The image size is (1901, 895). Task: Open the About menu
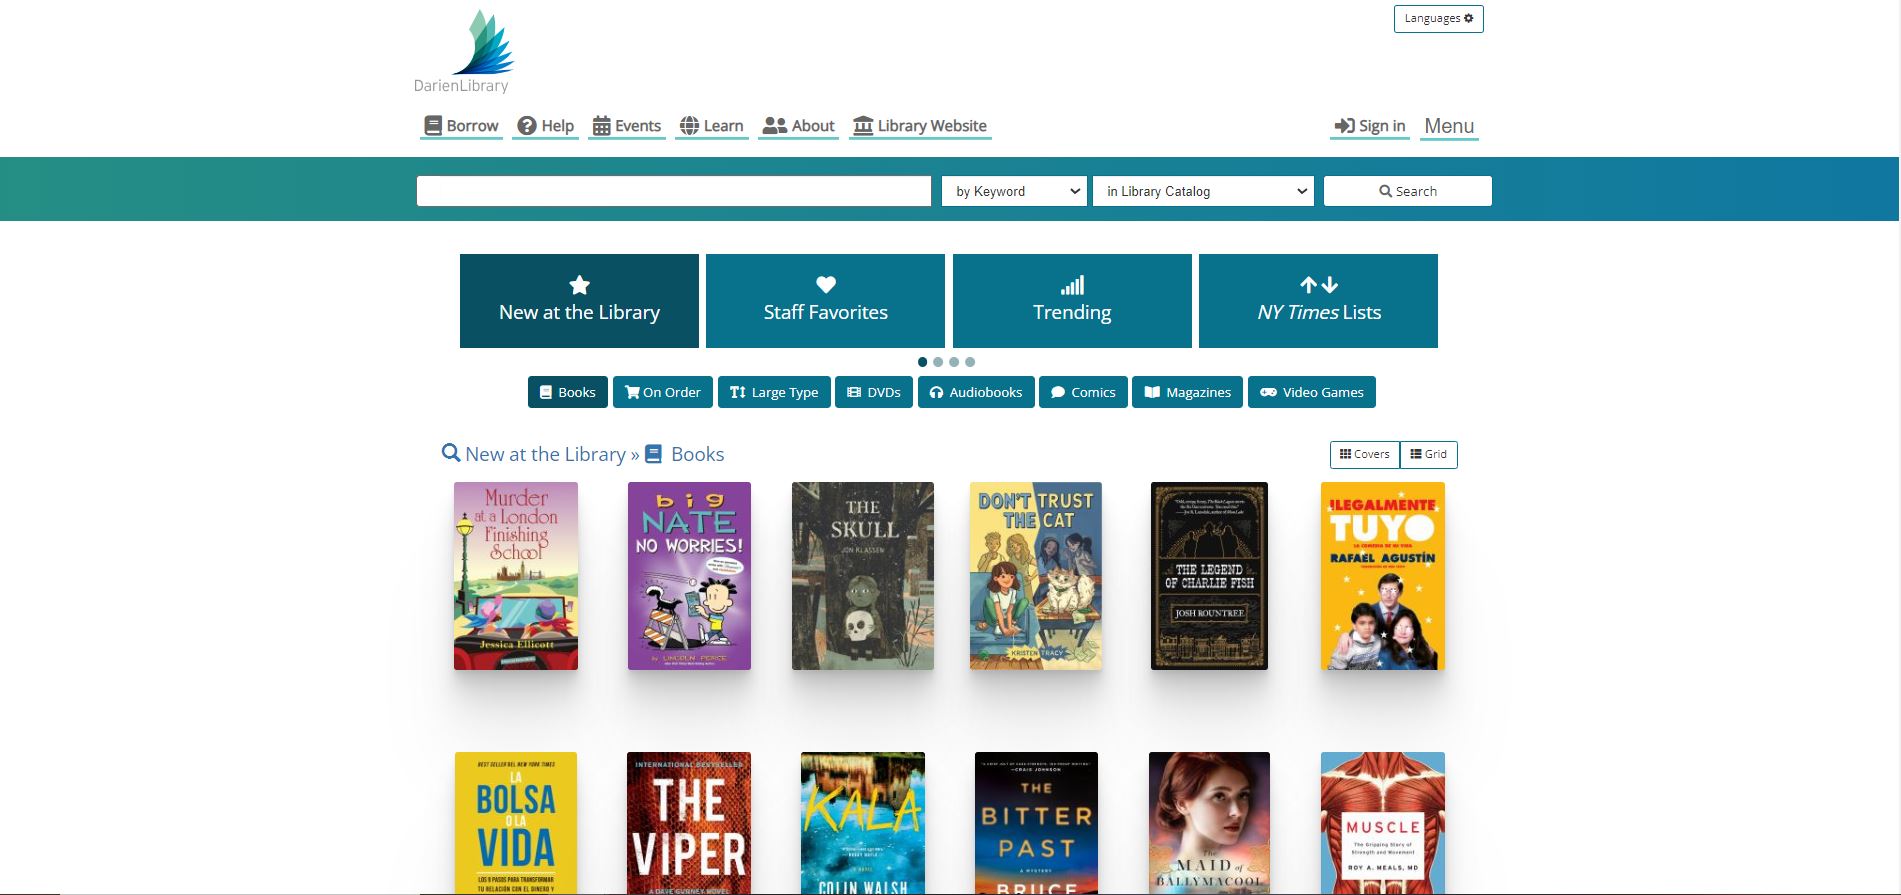(798, 126)
